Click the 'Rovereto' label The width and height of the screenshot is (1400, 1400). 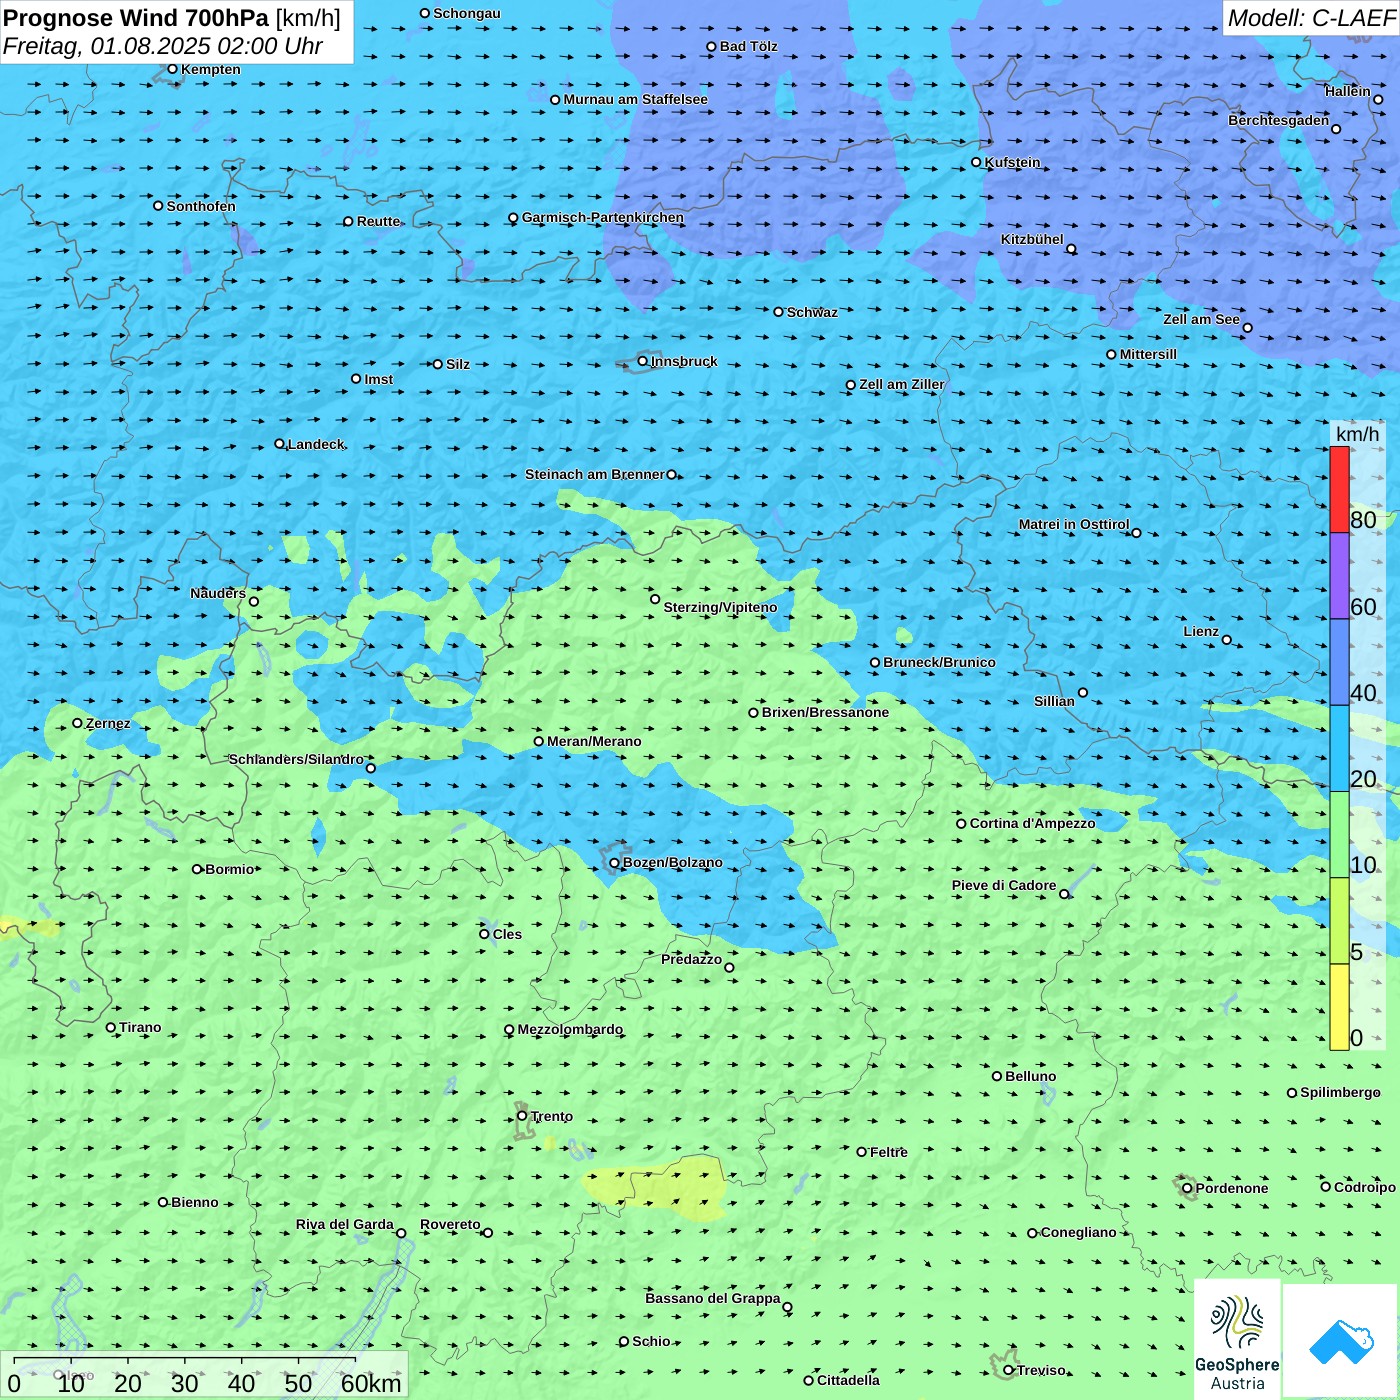click(x=451, y=1224)
